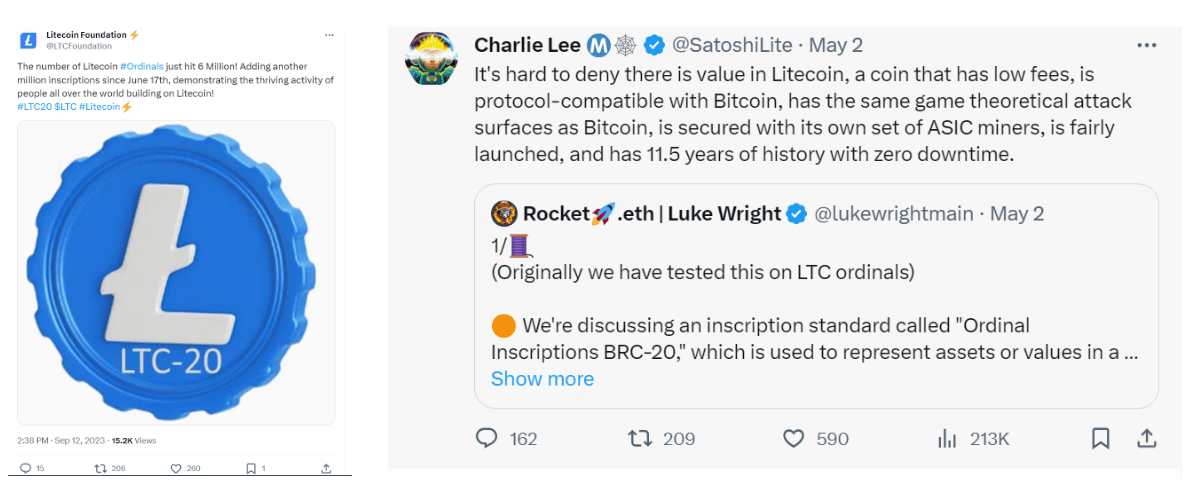Open the LTC-20 coin image
Viewport: 1194px width, 496px height.
pos(176,272)
